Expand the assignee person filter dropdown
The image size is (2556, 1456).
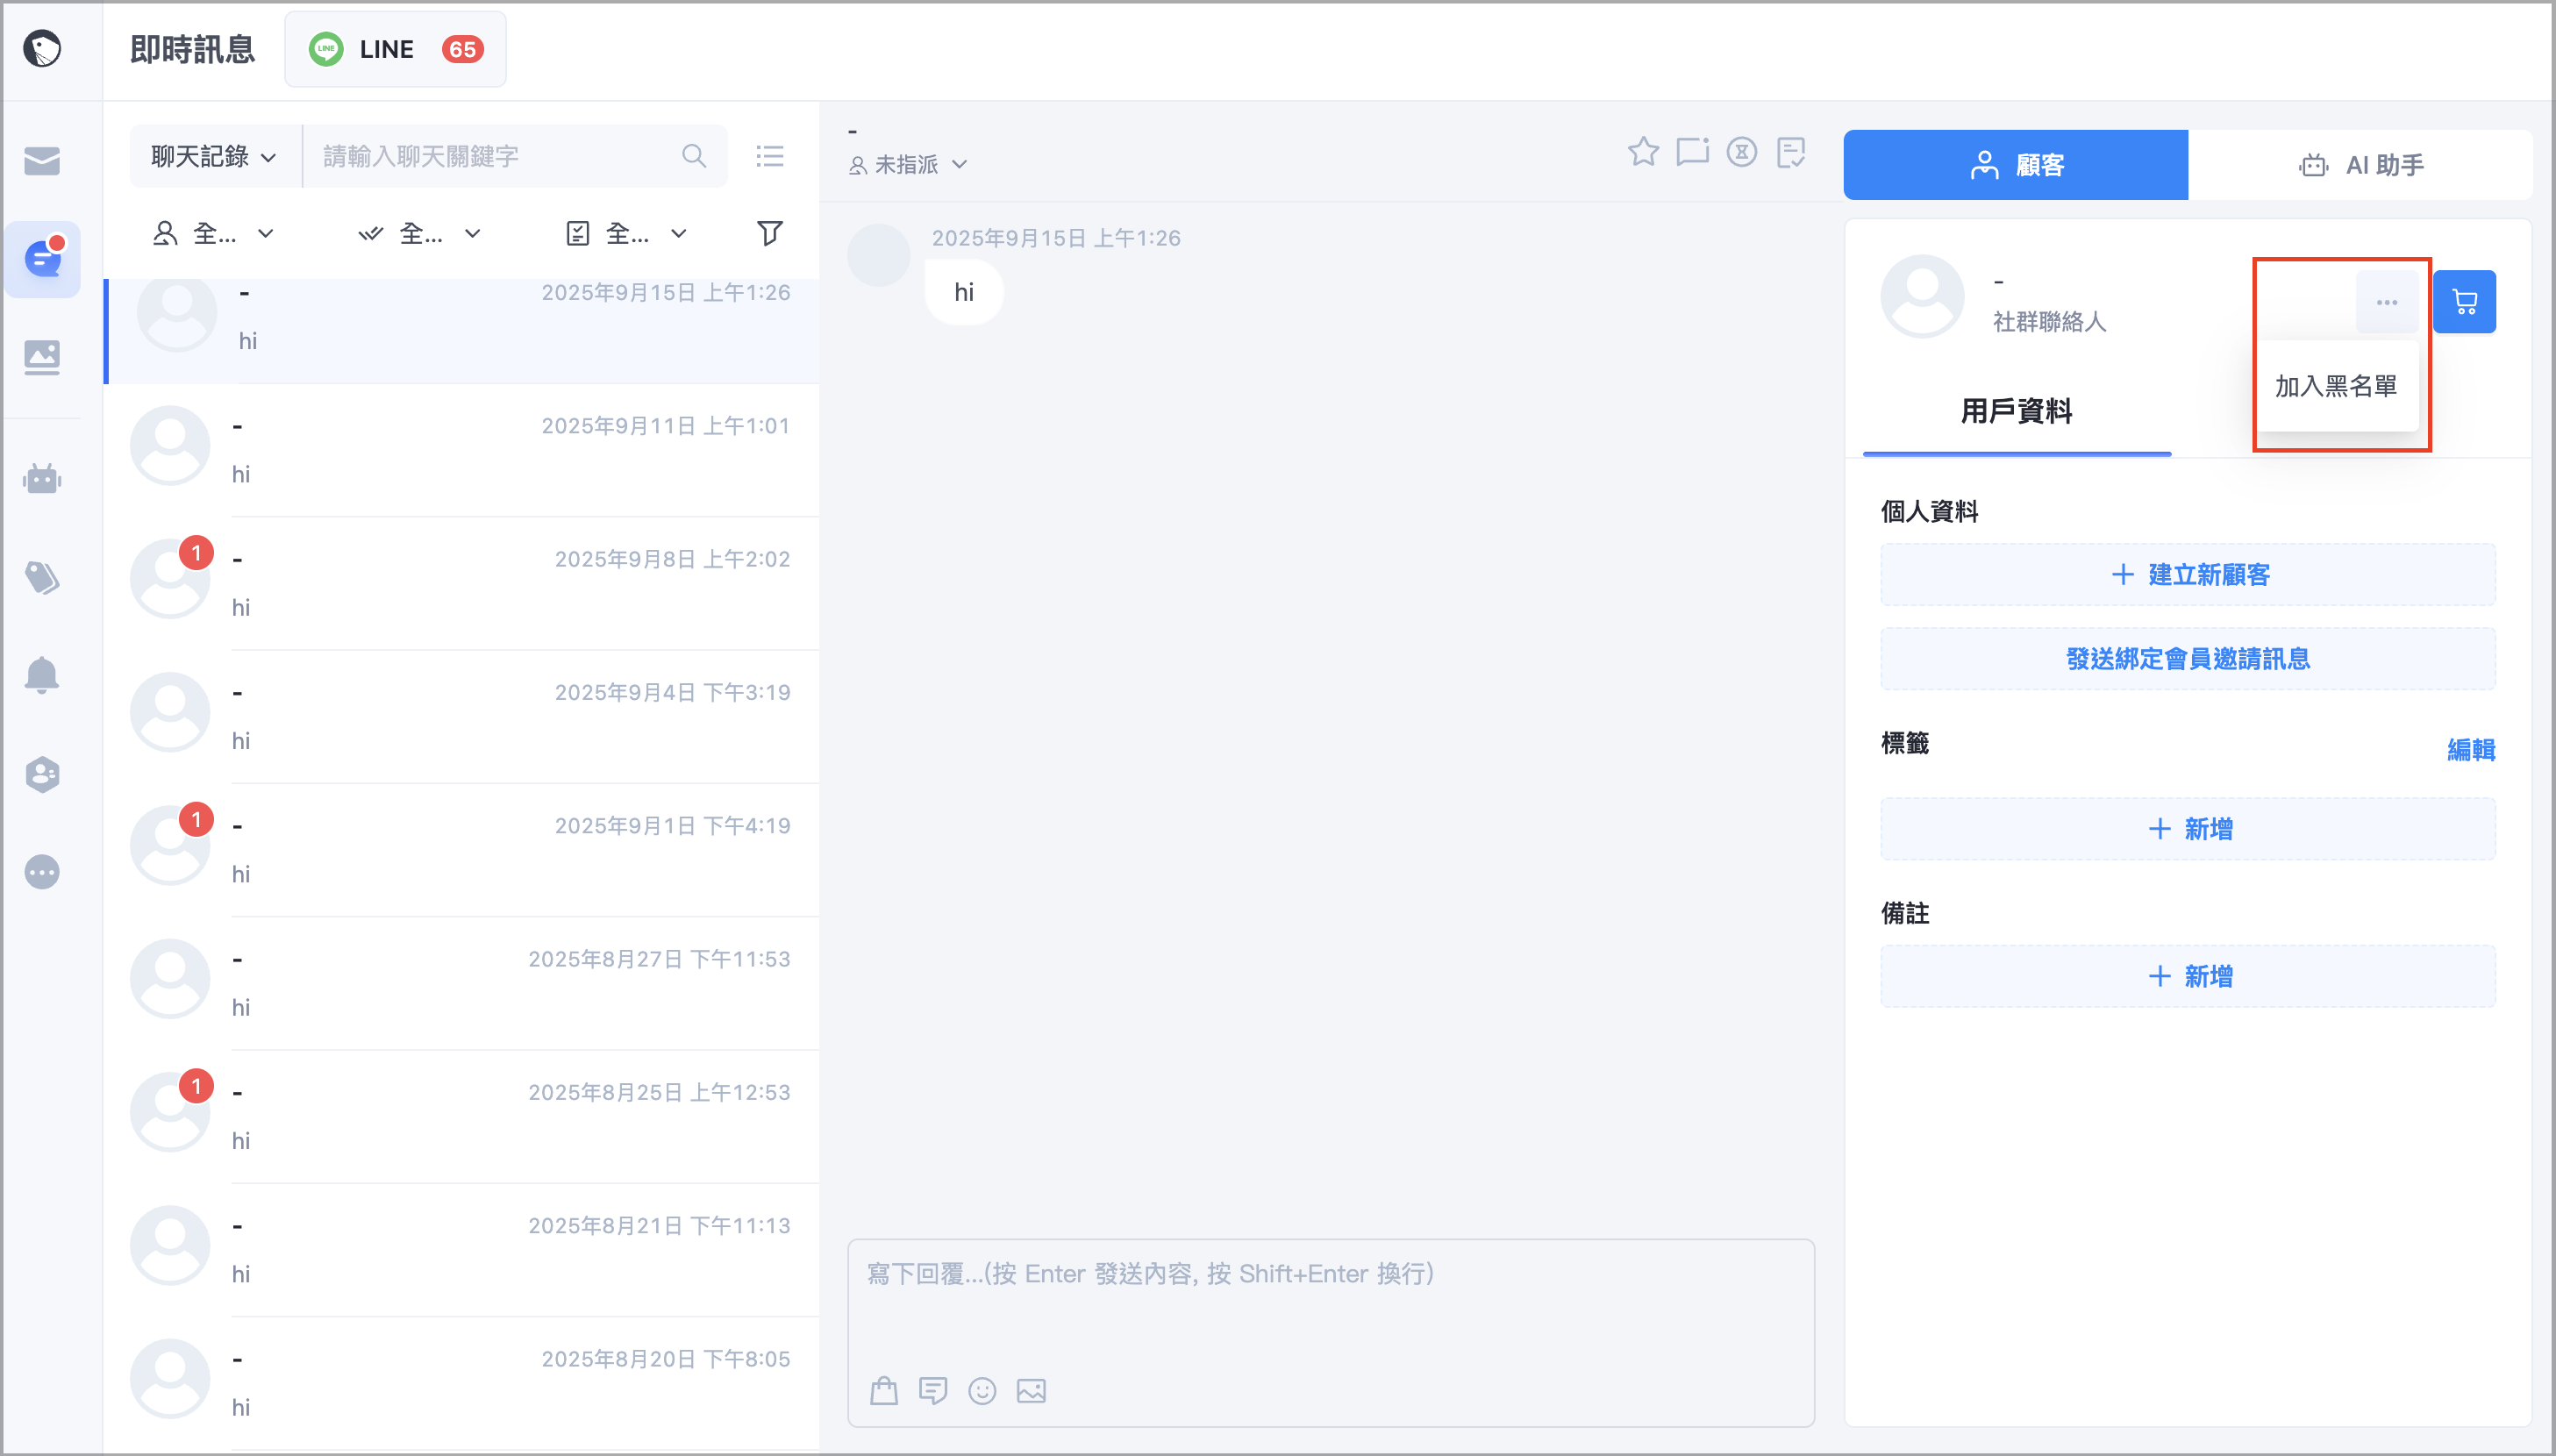point(212,233)
